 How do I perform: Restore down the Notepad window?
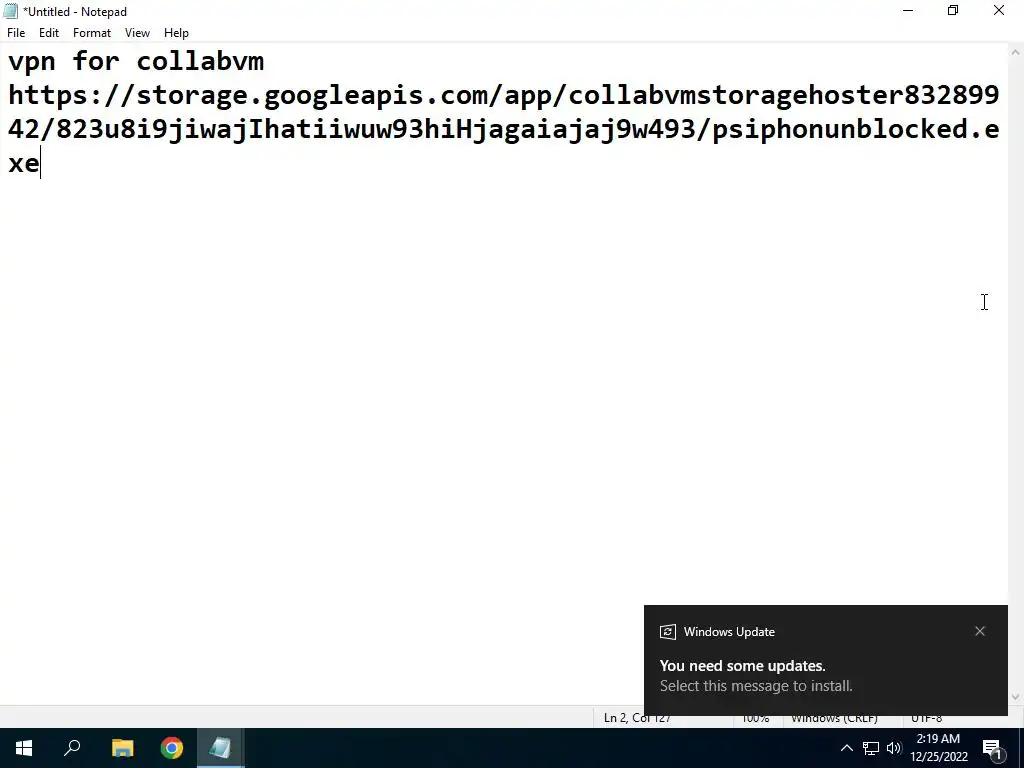953,10
